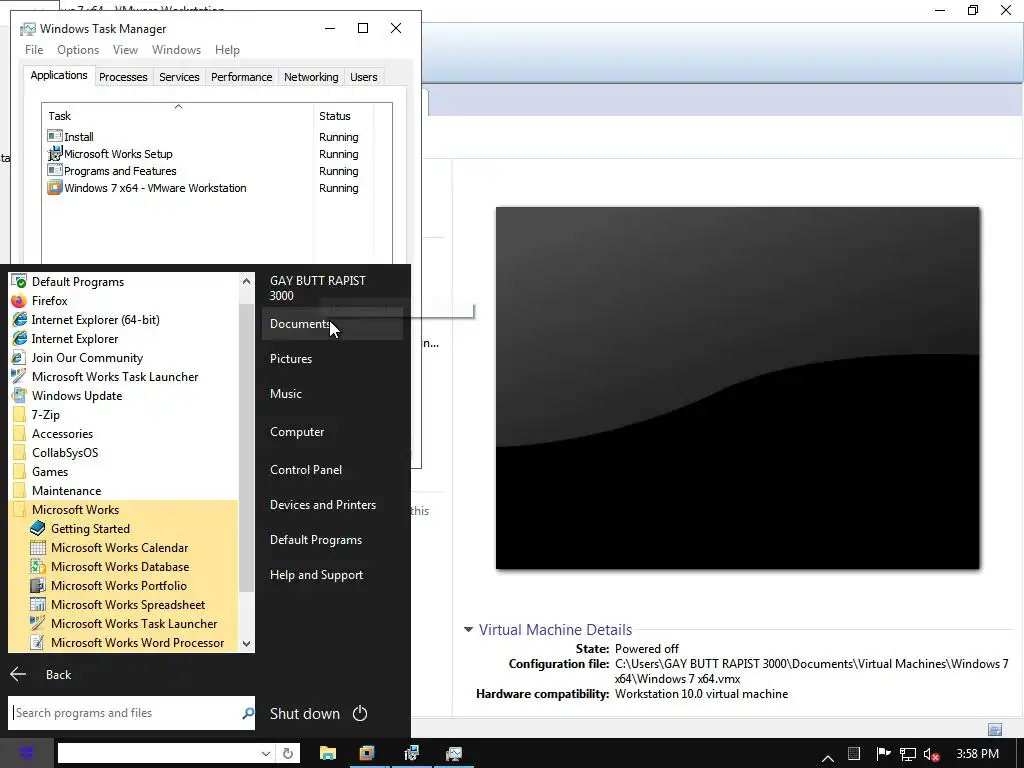
Task: Open Documents in the Start menu right pane
Action: pos(332,324)
